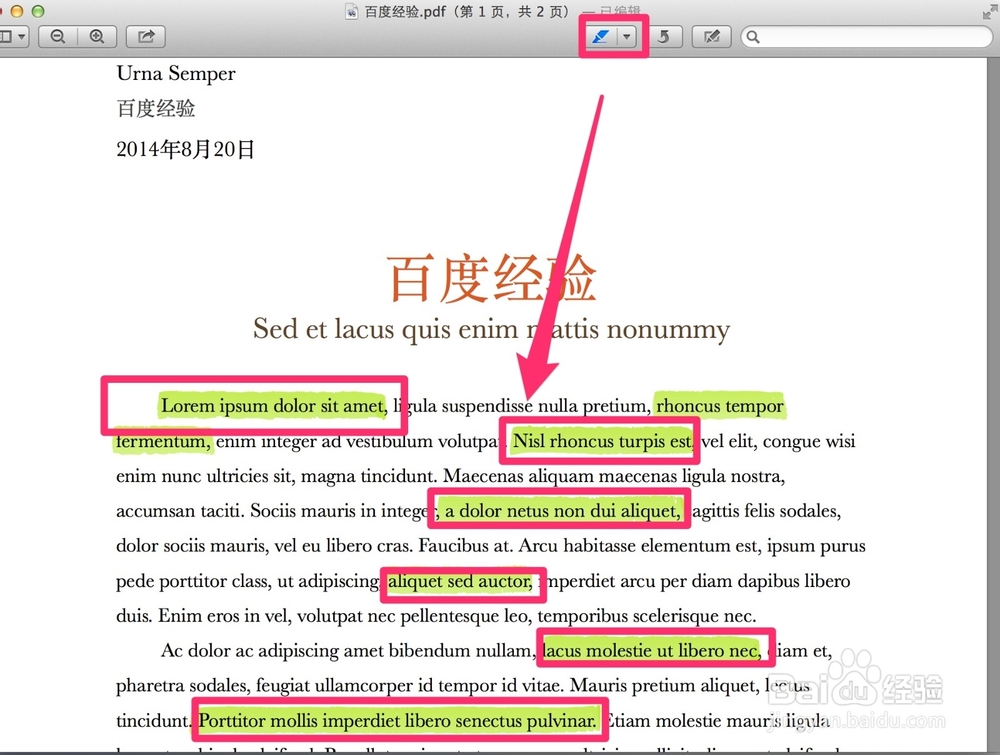Screen dimensions: 1000x755
Task: Click the search magnifier icon
Action: click(753, 37)
